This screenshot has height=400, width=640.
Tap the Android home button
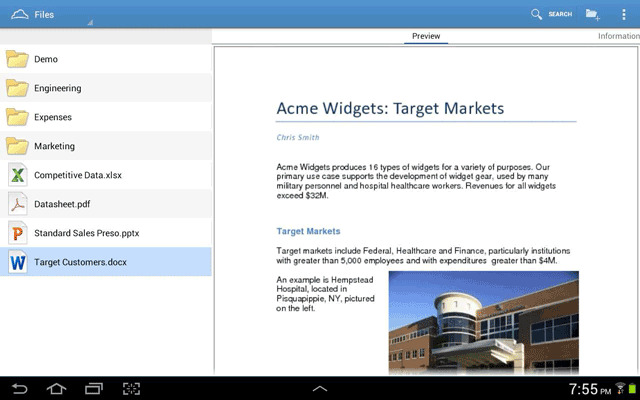[x=56, y=389]
